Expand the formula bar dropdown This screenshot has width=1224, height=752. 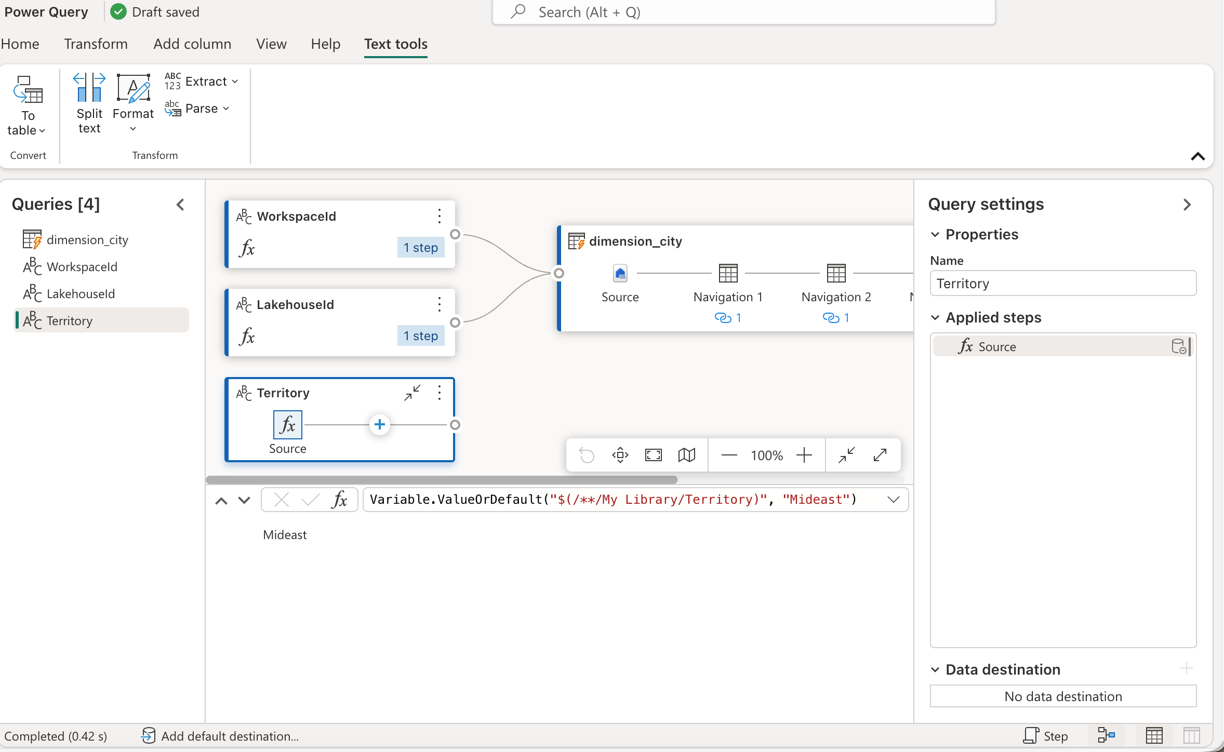pyautogui.click(x=893, y=499)
